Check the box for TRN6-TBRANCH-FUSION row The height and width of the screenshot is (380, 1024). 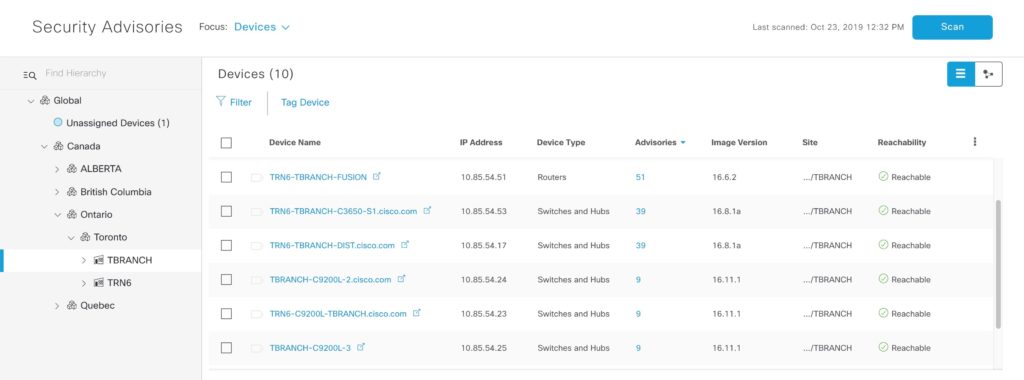click(226, 177)
